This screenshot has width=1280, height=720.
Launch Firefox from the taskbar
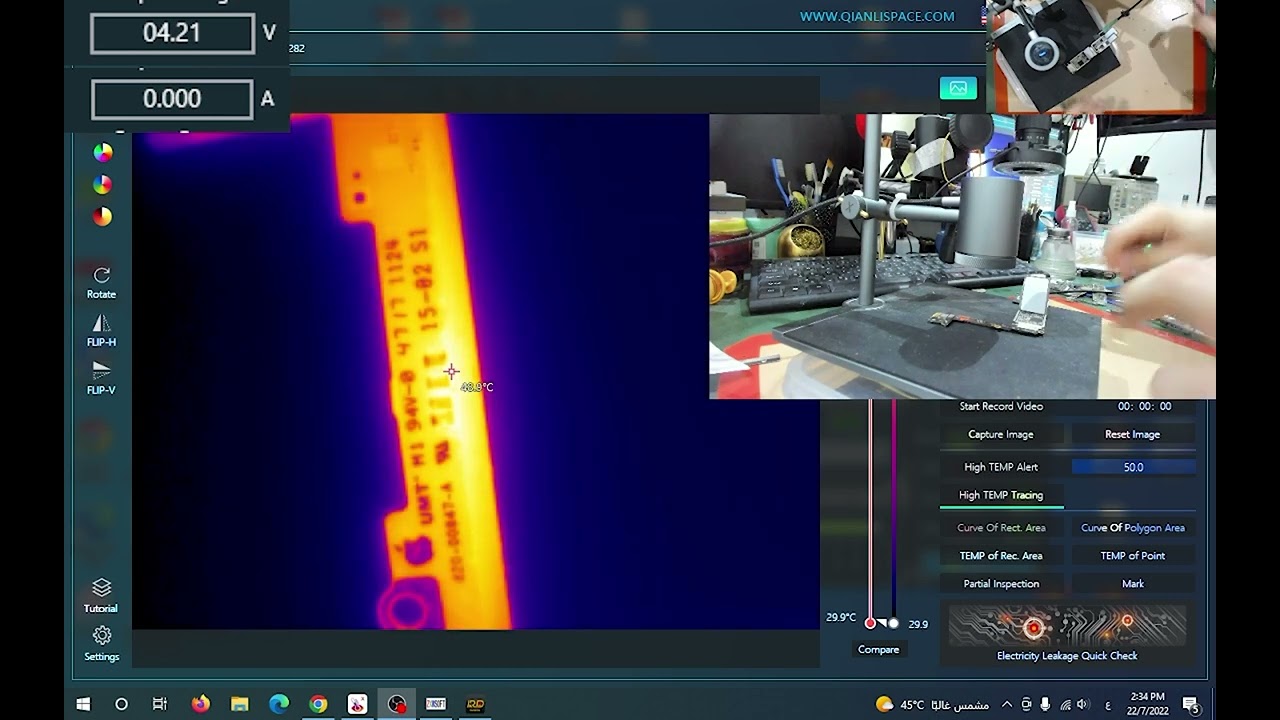[200, 704]
